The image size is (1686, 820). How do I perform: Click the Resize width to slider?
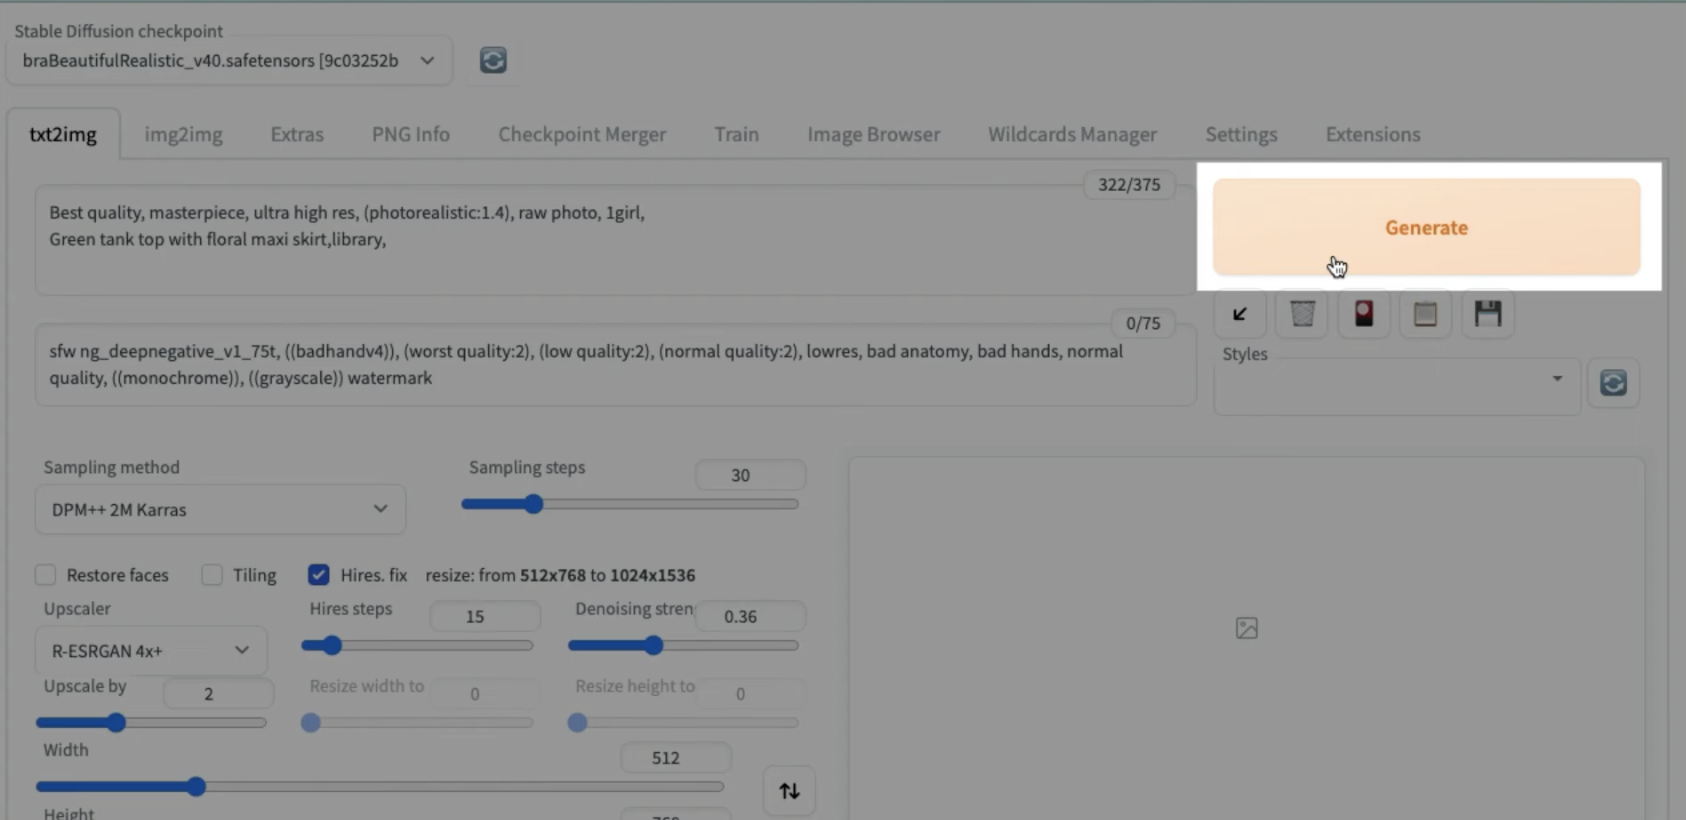[x=417, y=722]
